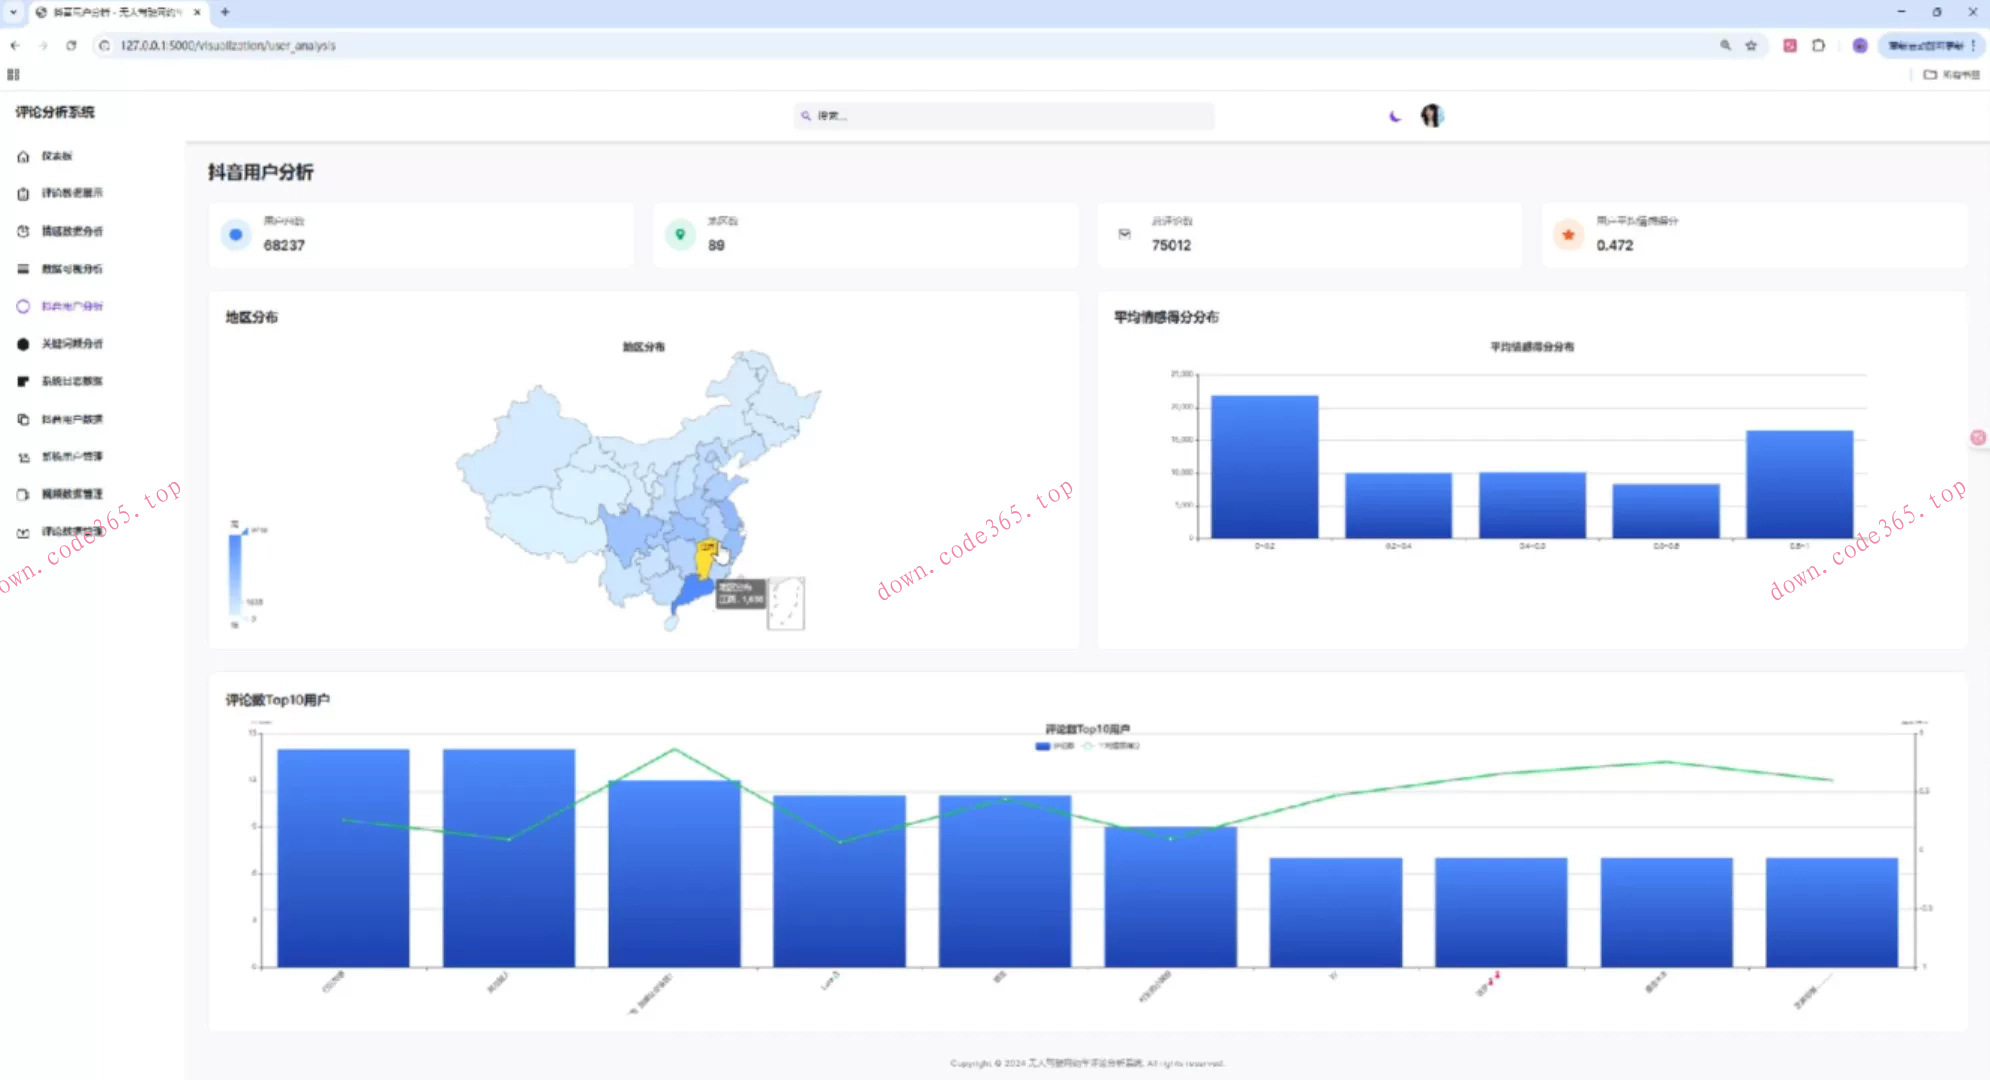Screen dimensions: 1990x1080
Task: Open Chrome's three-dot menu
Action: pyautogui.click(x=1973, y=45)
